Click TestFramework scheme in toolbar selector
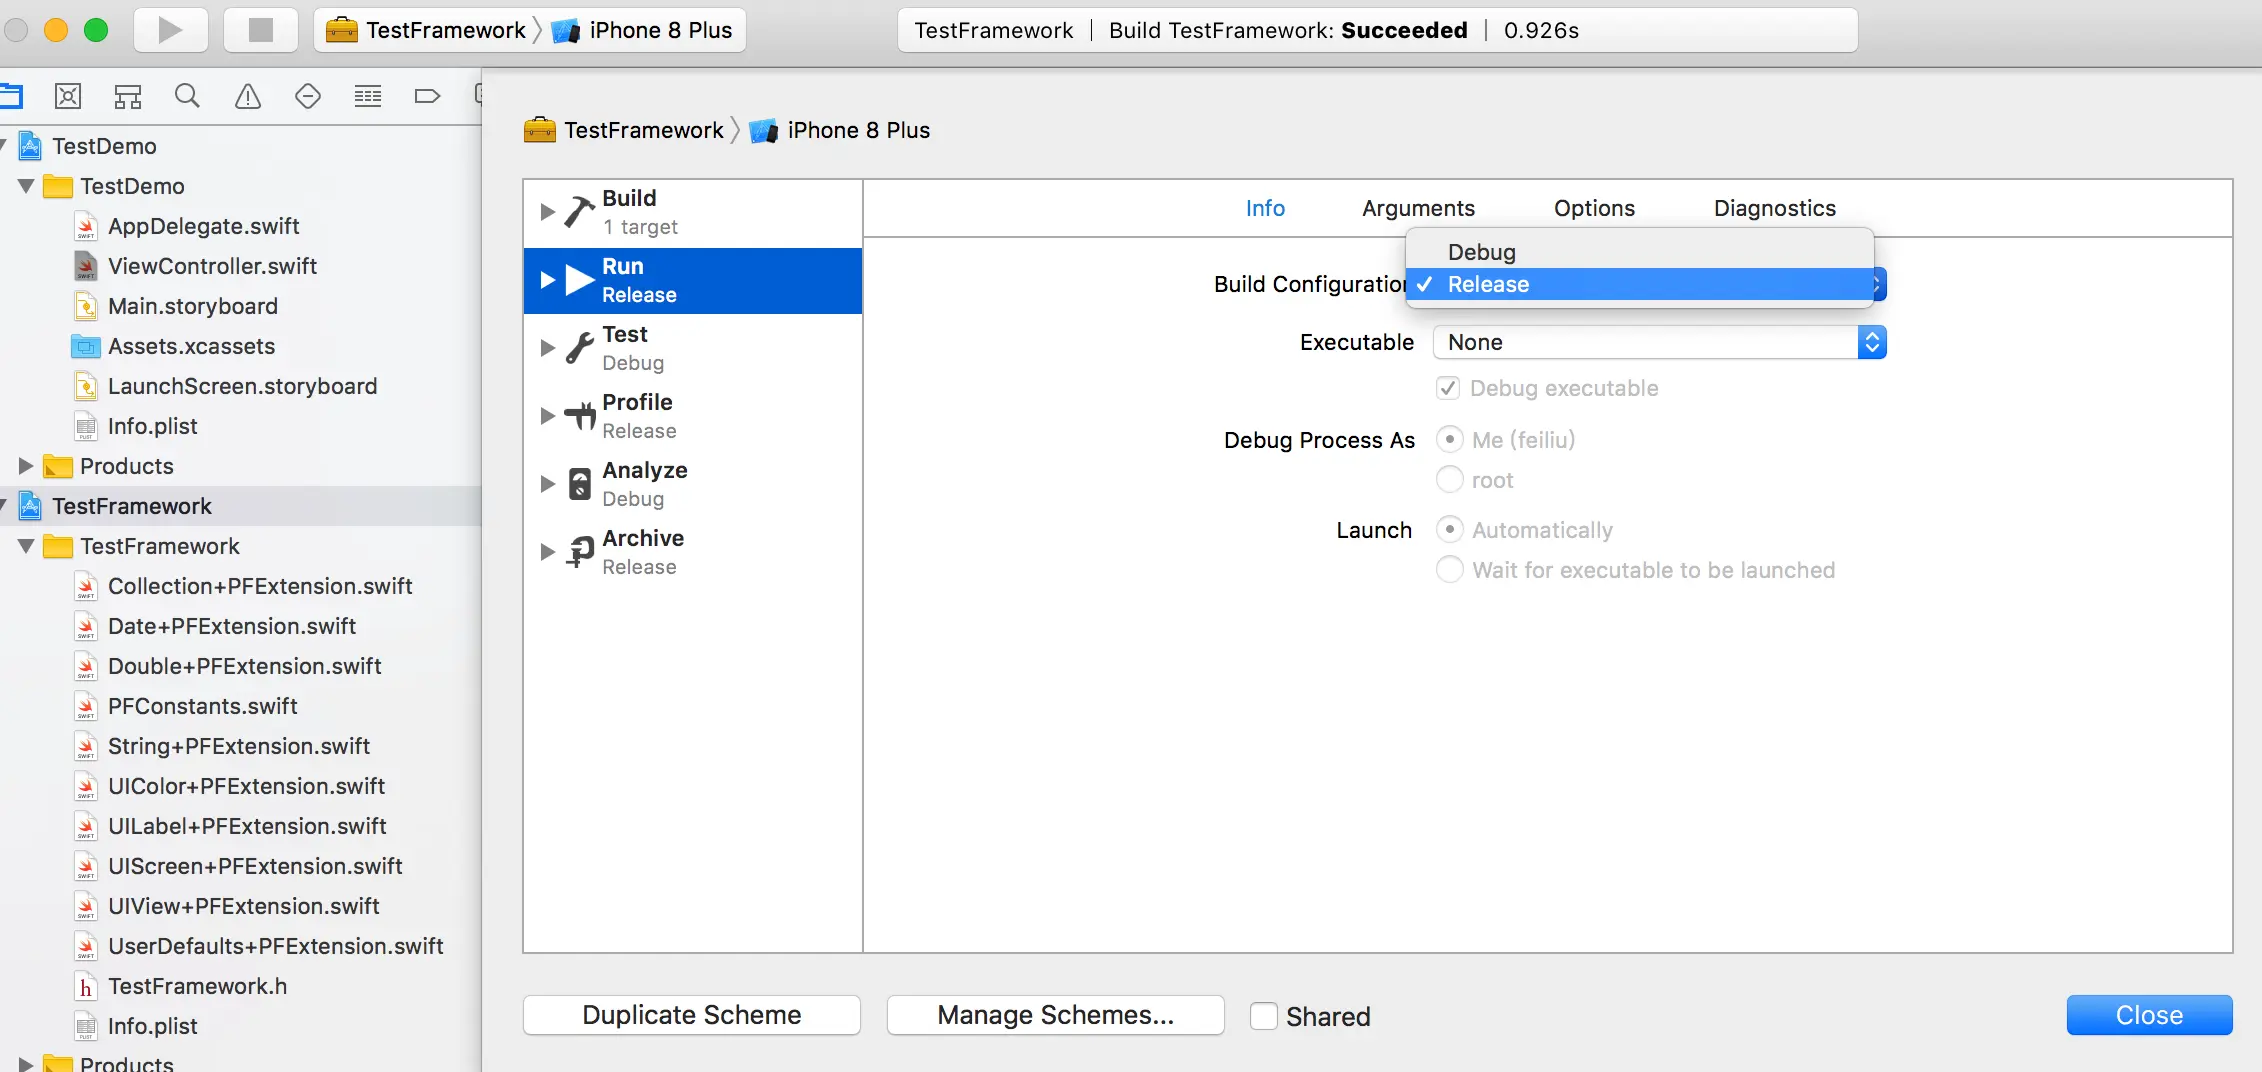This screenshot has height=1072, width=2262. [446, 30]
